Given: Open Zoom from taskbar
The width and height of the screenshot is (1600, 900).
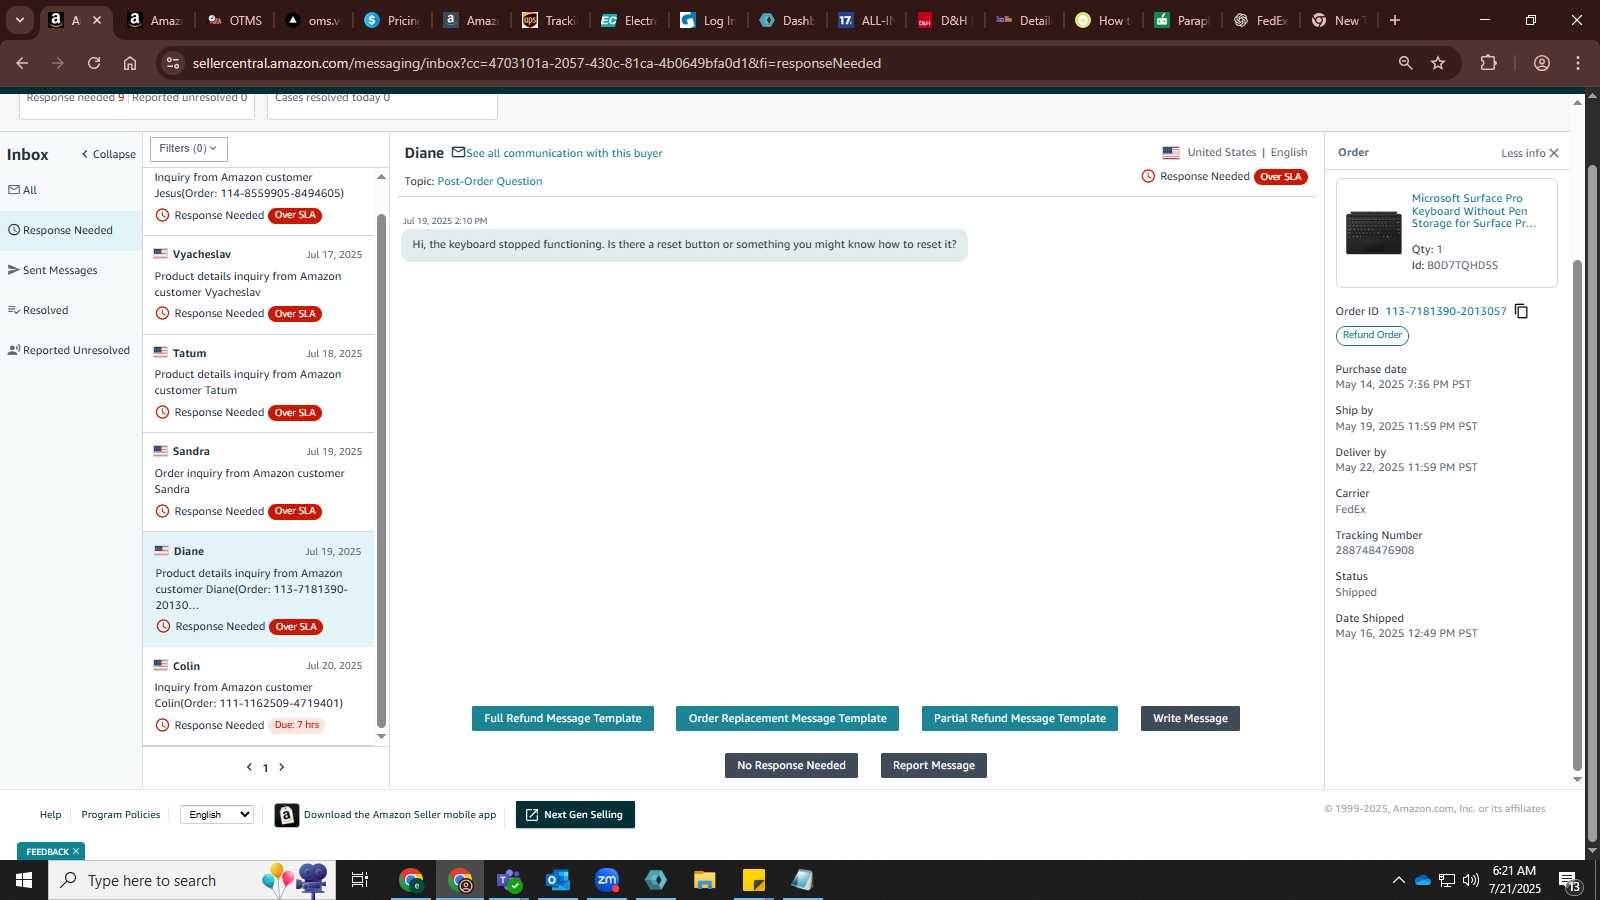Looking at the screenshot, I should click(x=607, y=880).
